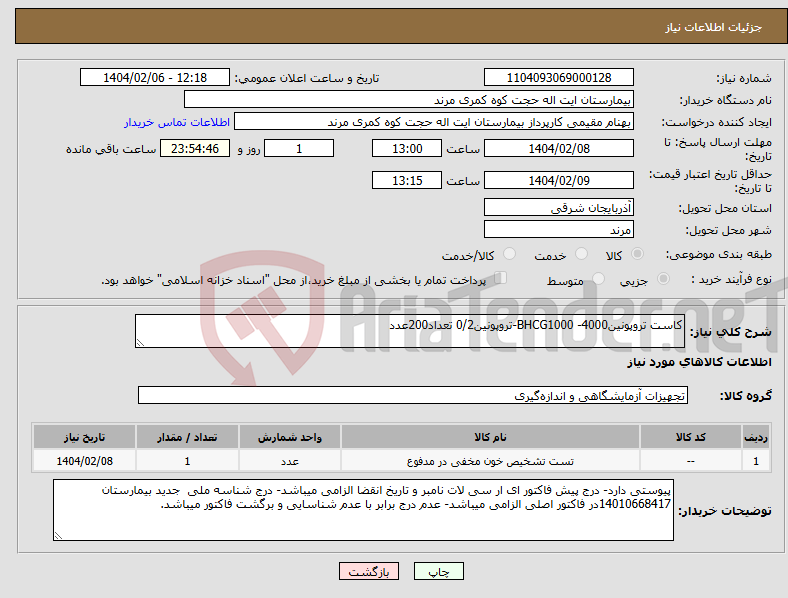Click the item name تست تشخیص خون مخفی cell
The image size is (788, 598).
tap(490, 461)
